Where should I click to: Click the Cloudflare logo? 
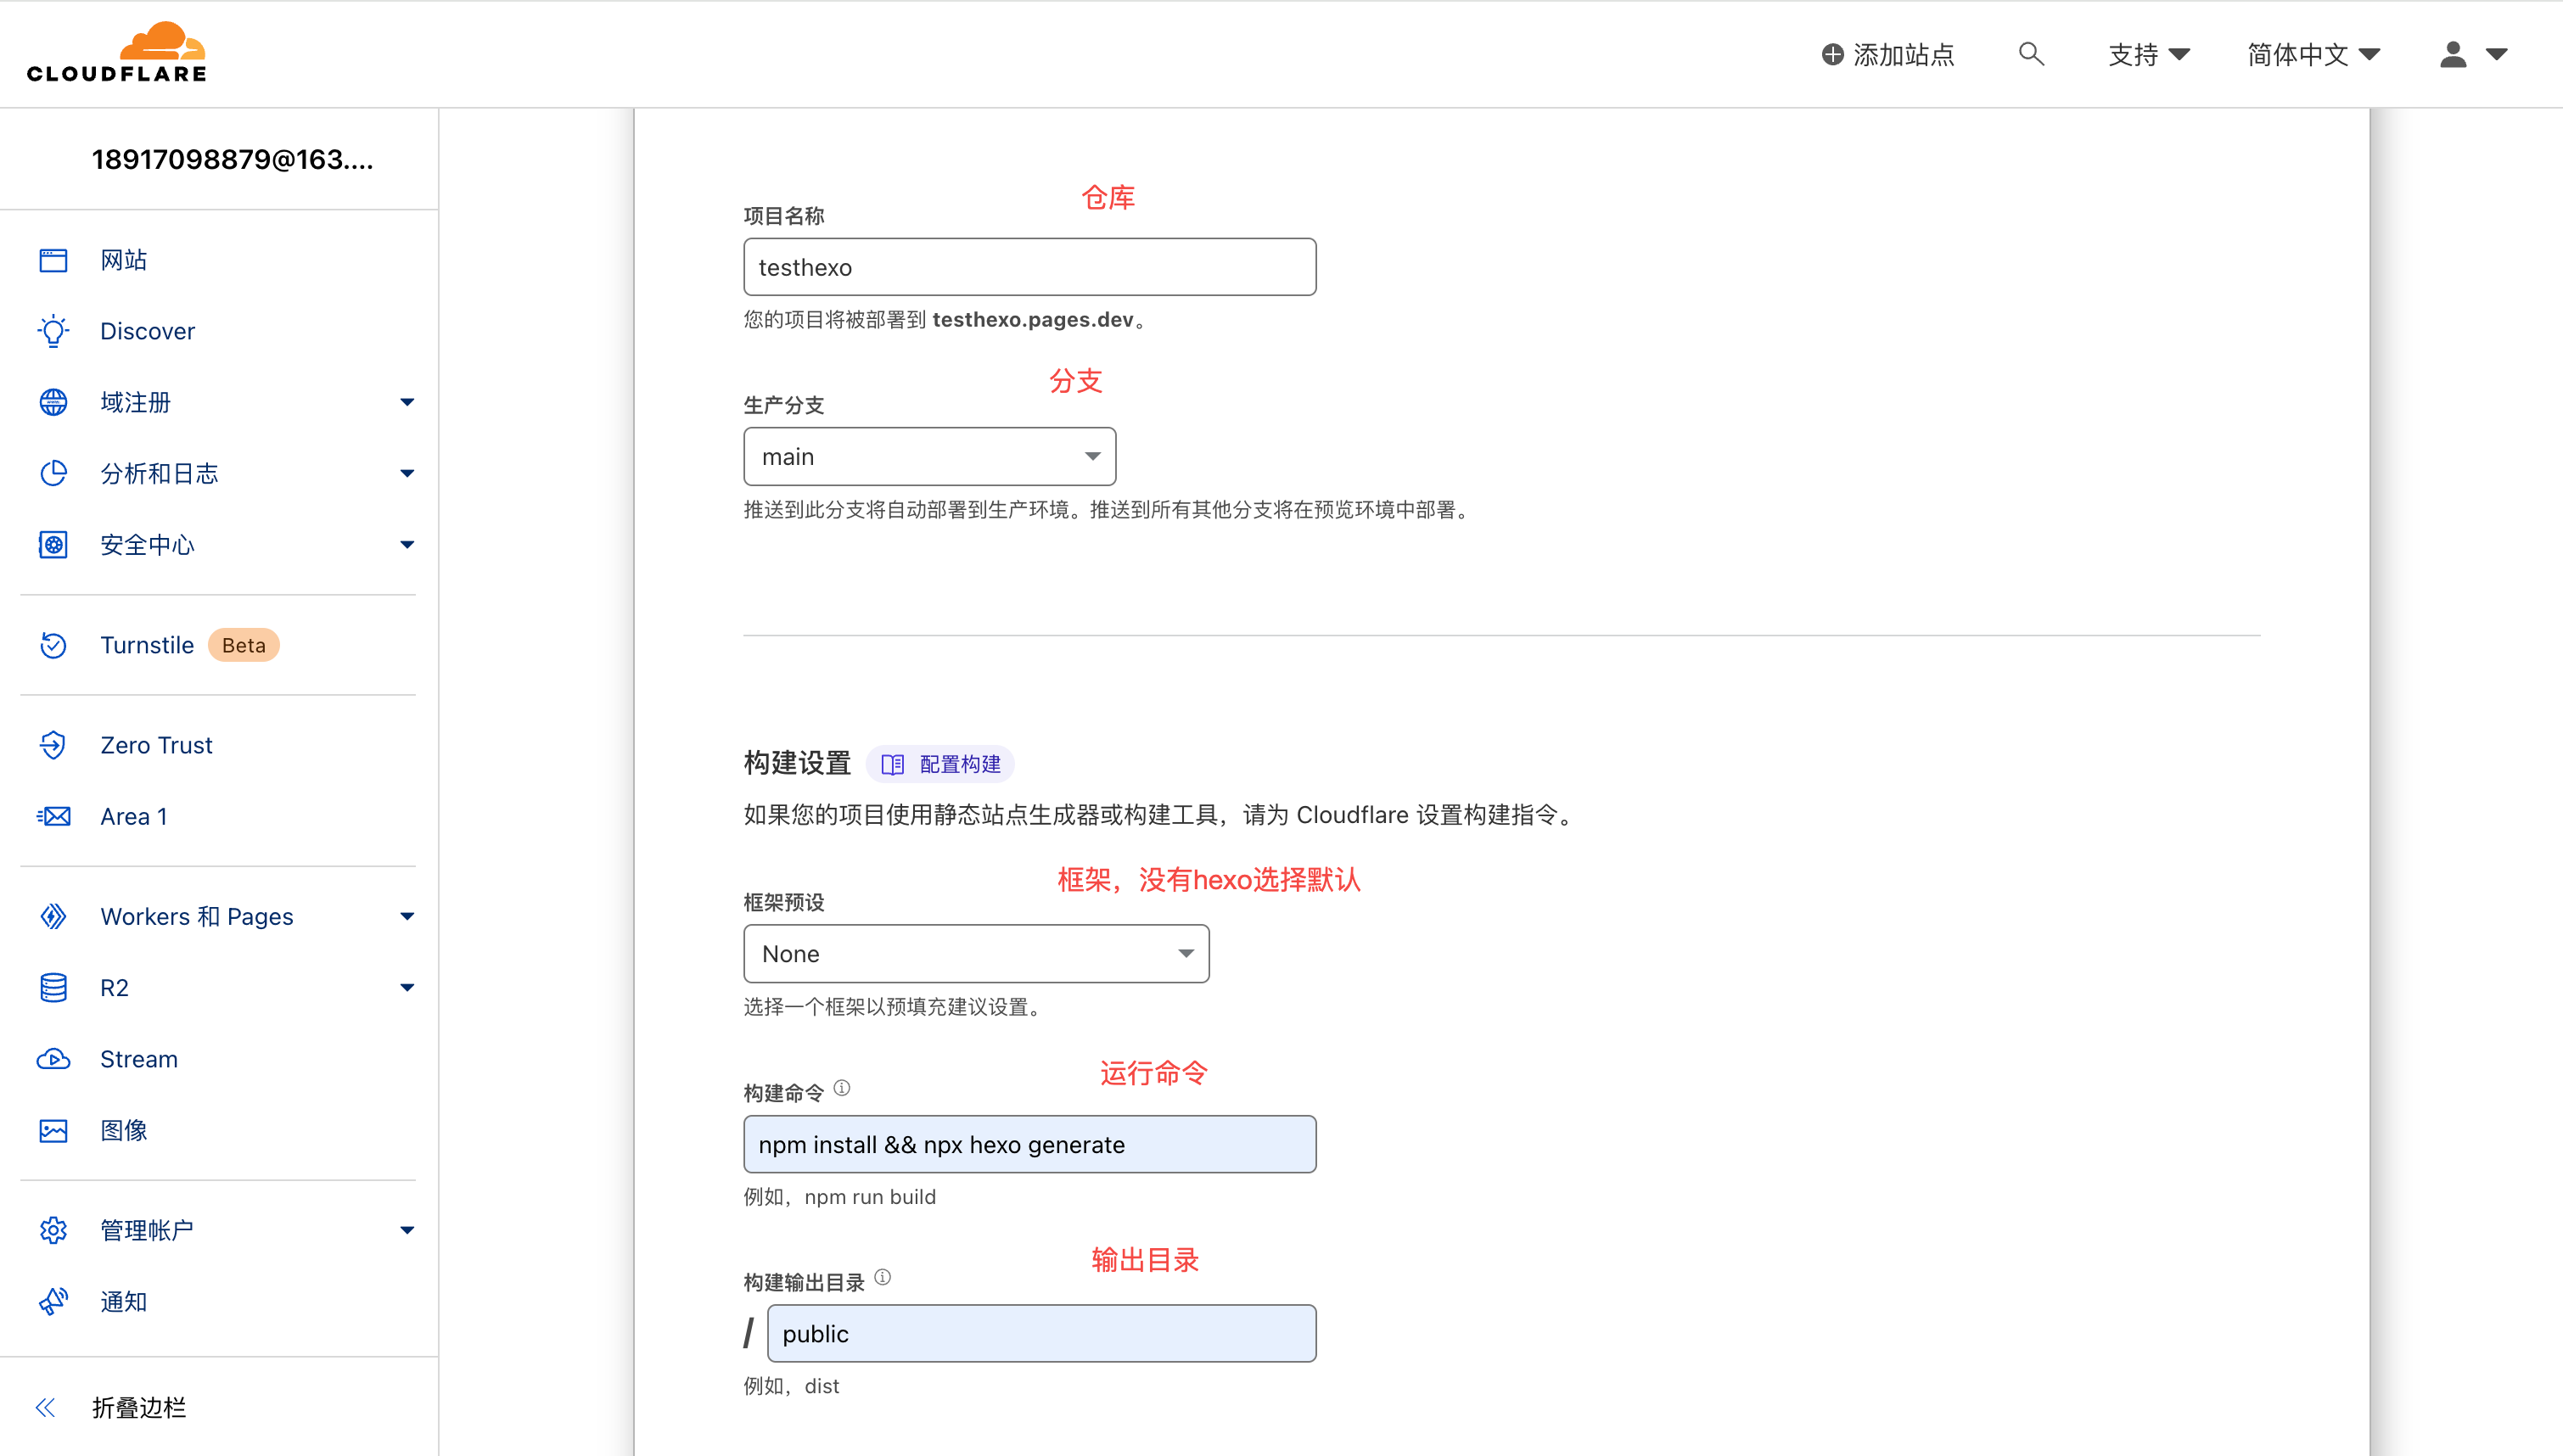point(116,52)
